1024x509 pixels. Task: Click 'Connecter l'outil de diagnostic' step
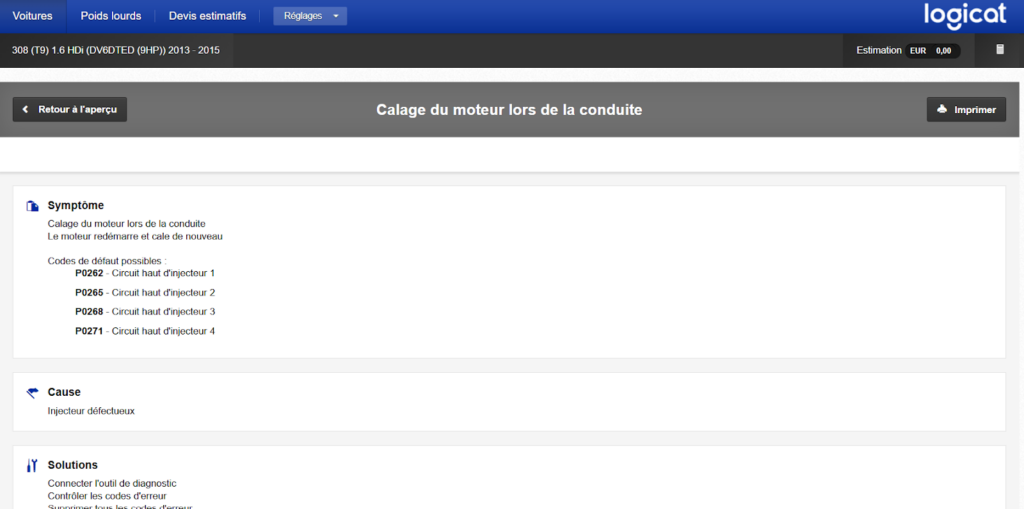tap(112, 484)
